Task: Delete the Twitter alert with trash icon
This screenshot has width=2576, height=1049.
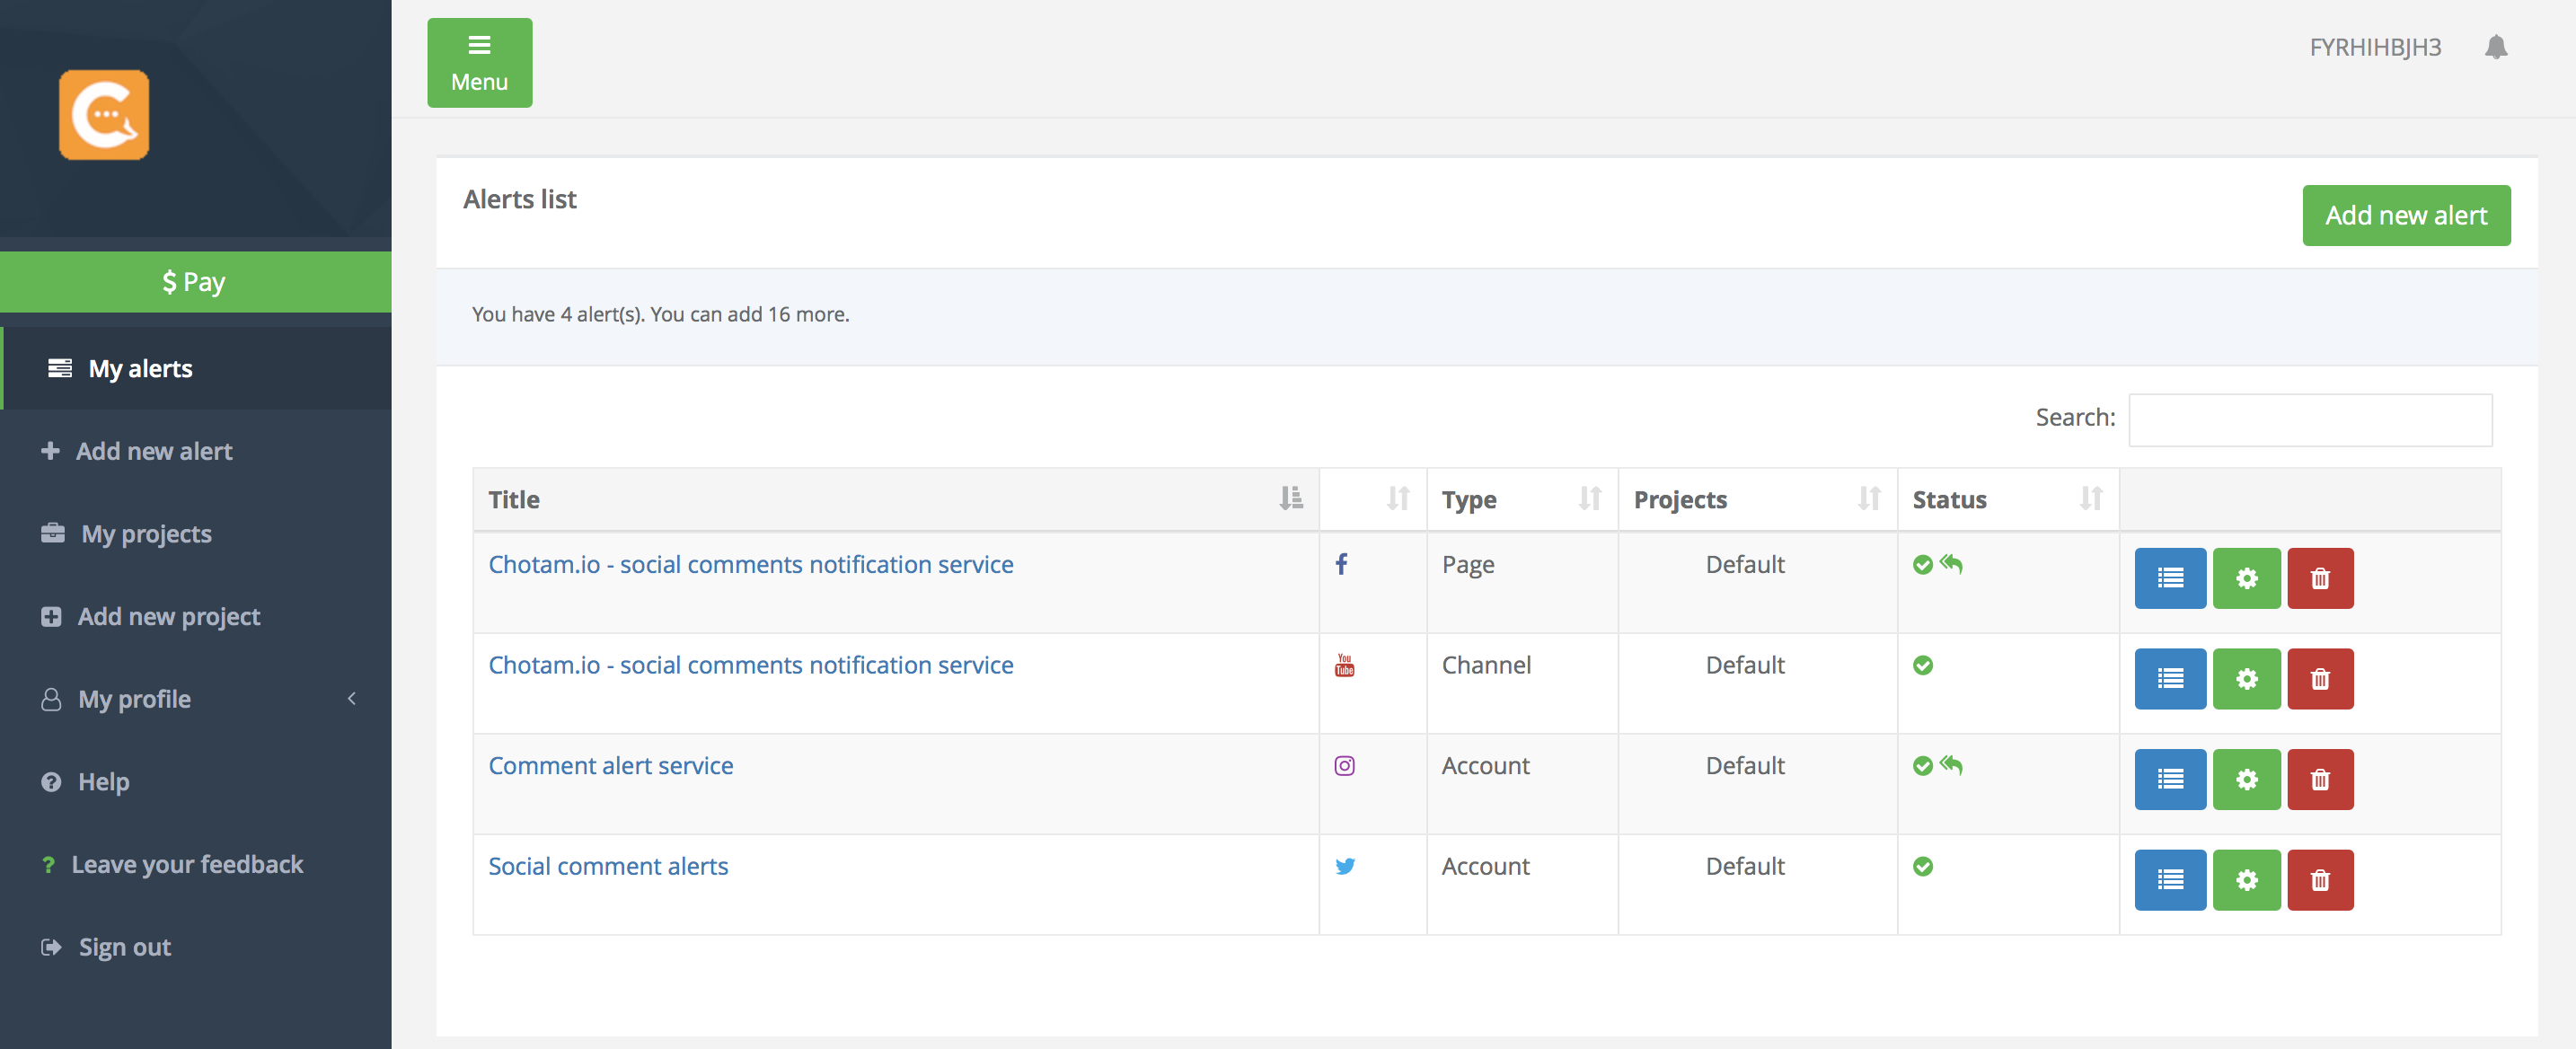Action: 2319,880
